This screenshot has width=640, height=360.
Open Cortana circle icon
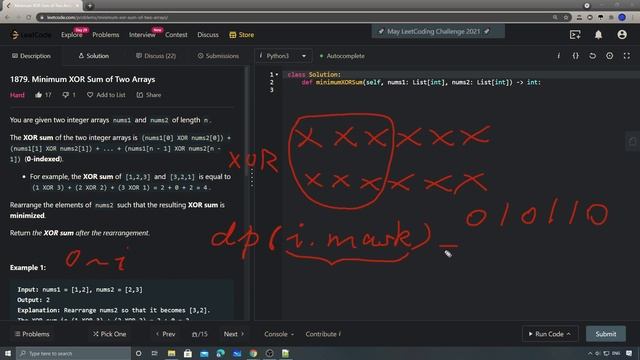tap(138, 353)
